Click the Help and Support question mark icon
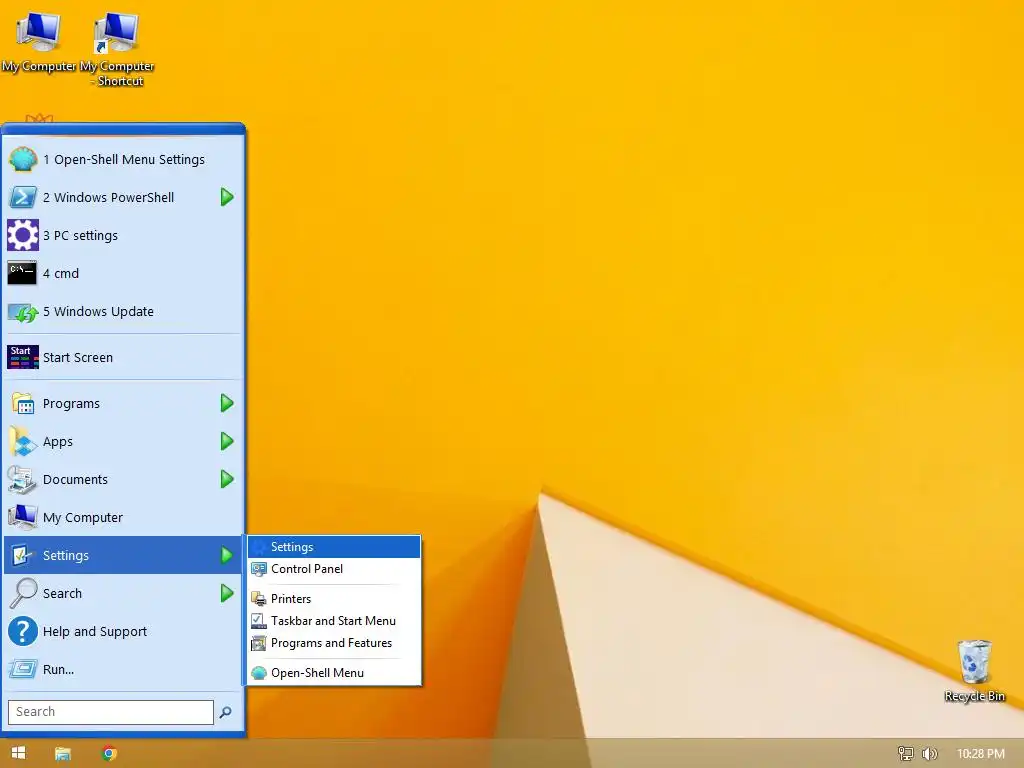This screenshot has height=768, width=1024. pyautogui.click(x=23, y=632)
